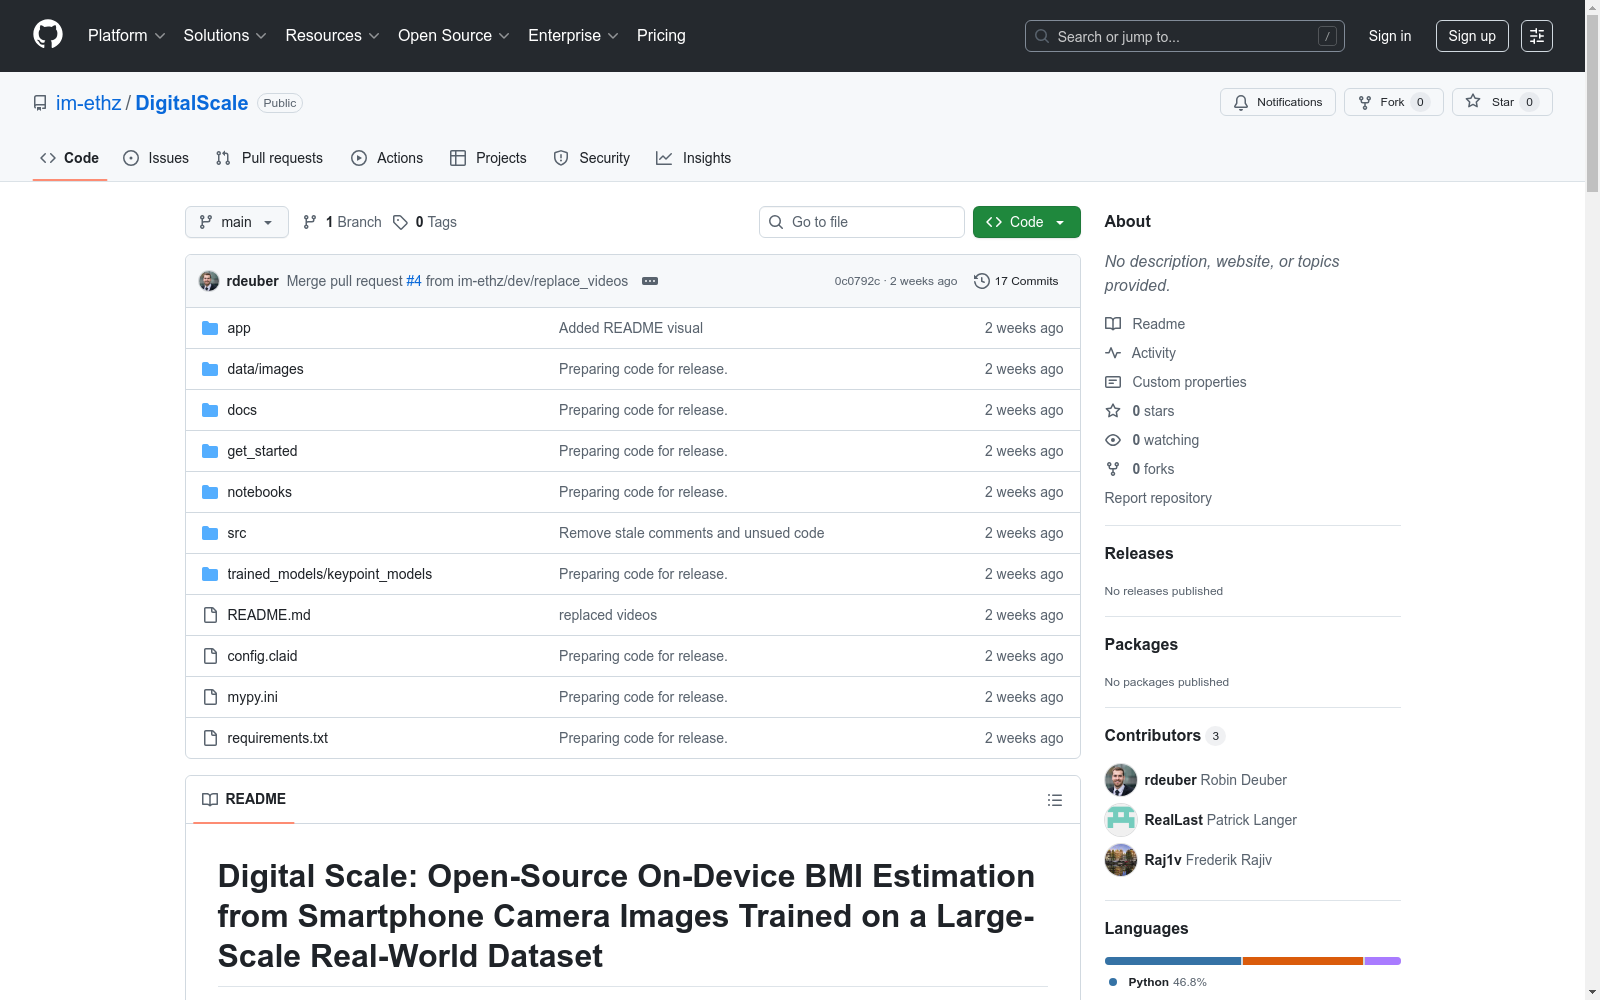Open the trained_models/keypoint_models folder
This screenshot has width=1600, height=1000.
click(330, 574)
